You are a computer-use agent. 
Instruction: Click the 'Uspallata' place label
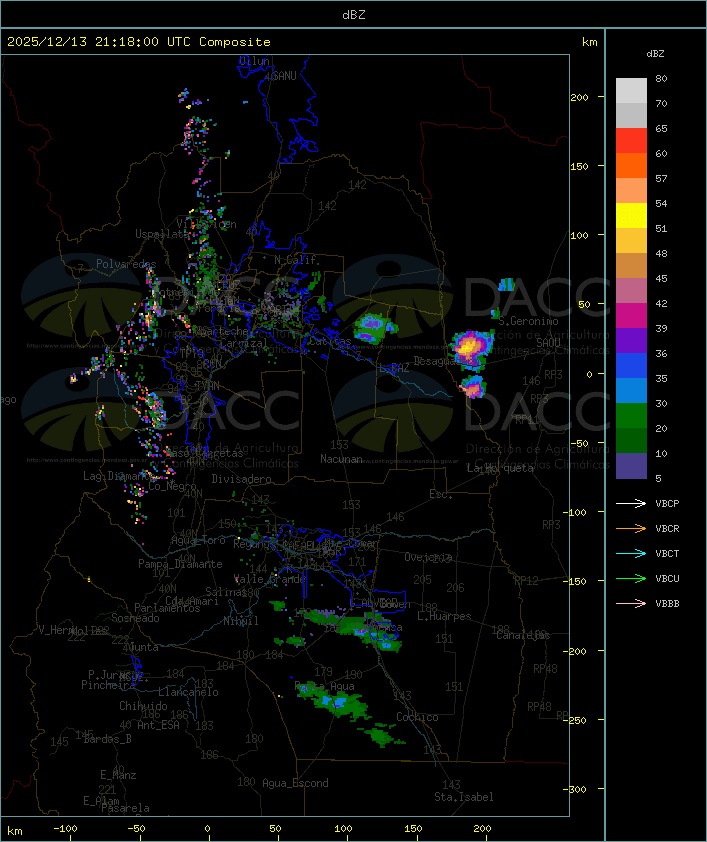pyautogui.click(x=162, y=234)
